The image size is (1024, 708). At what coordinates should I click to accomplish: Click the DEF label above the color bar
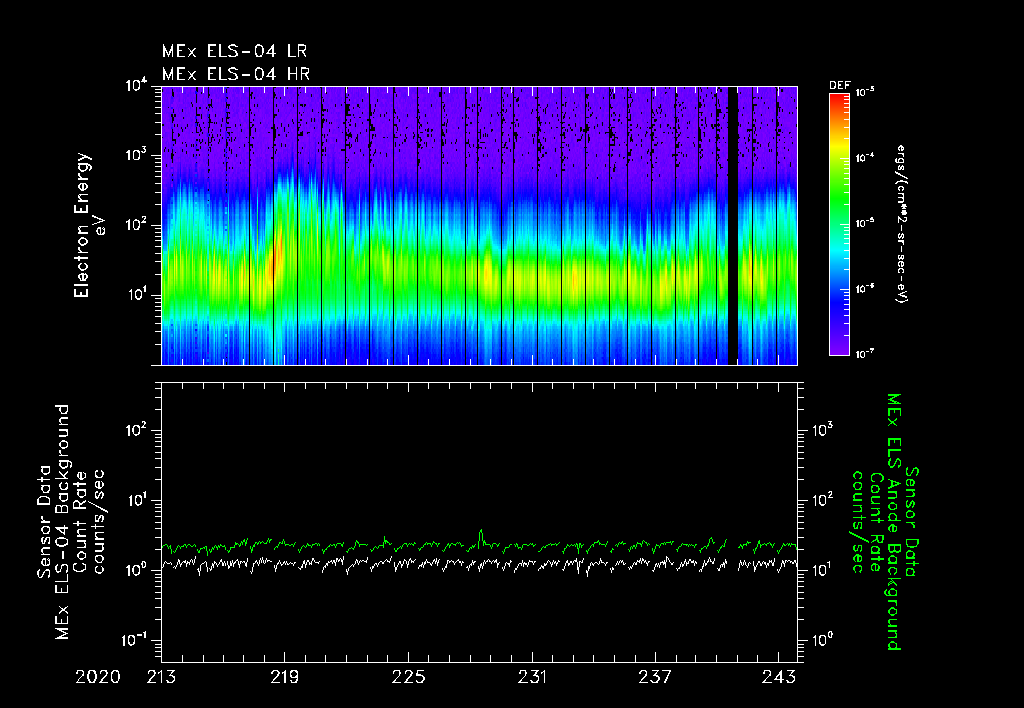(x=840, y=86)
